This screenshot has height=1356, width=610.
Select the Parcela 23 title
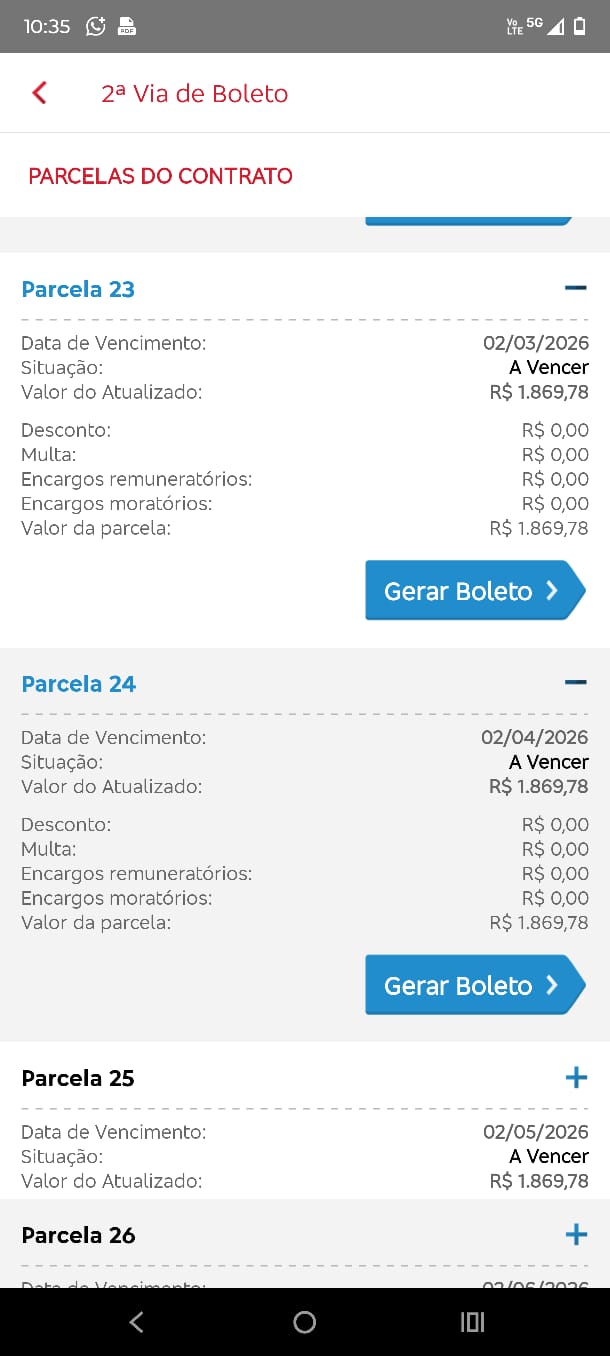78,289
